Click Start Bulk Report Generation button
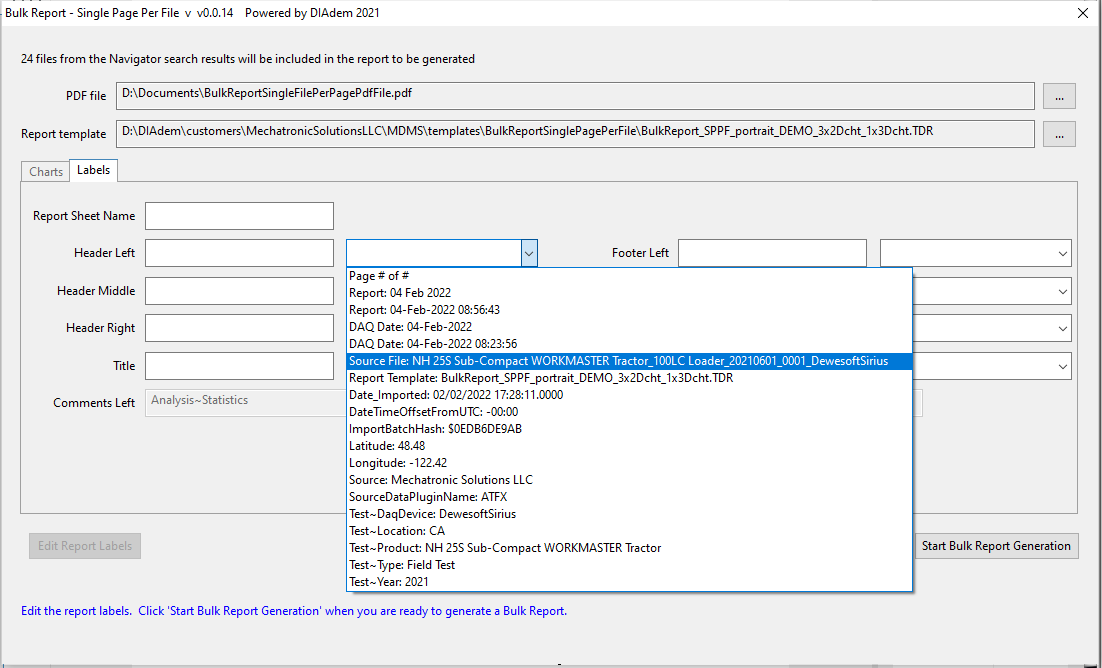The width and height of the screenshot is (1102, 668). 996,546
